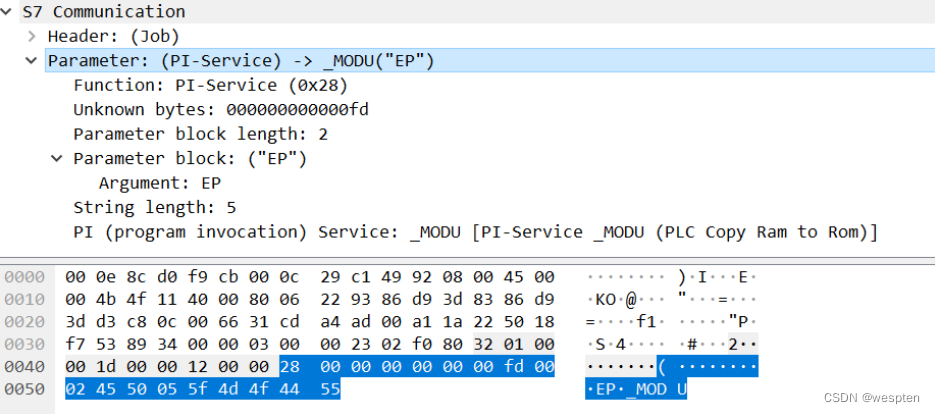Click the Argument: EP field

click(159, 183)
